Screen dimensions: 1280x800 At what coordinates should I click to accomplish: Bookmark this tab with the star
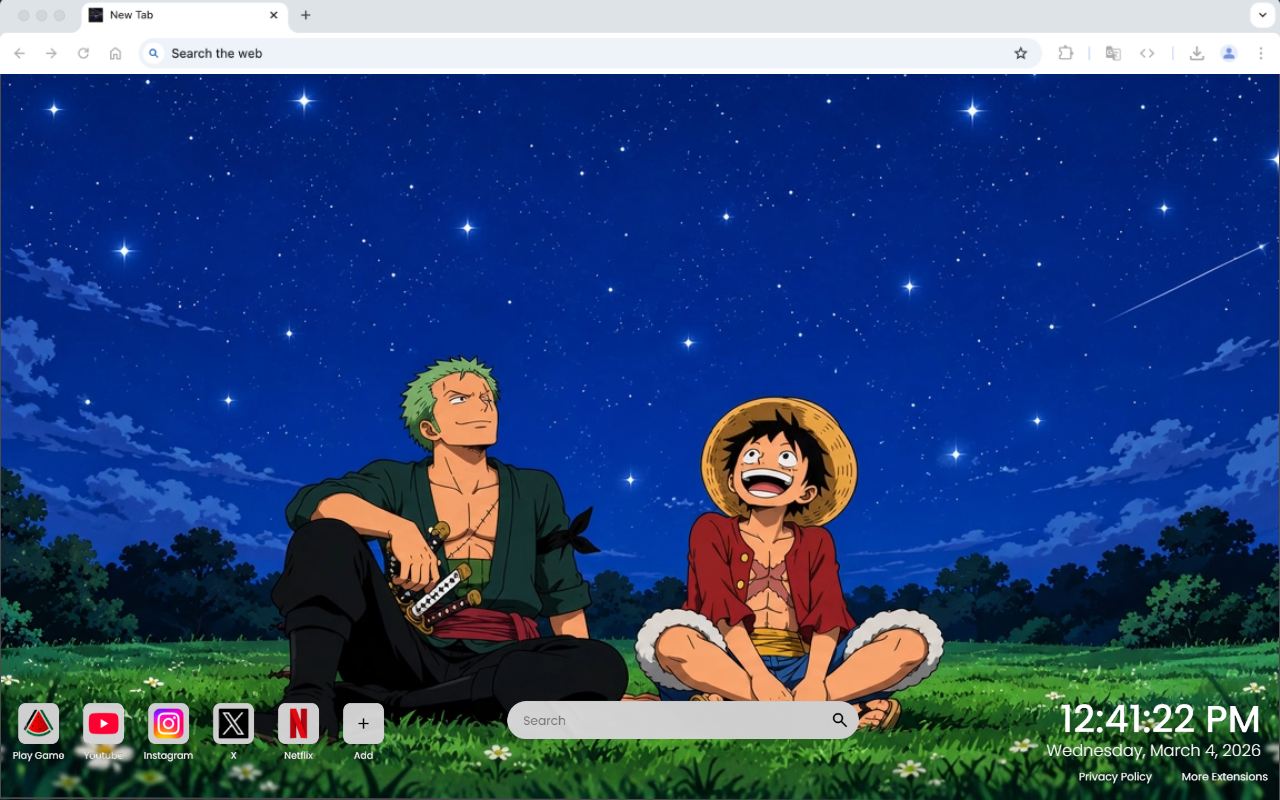(1020, 53)
